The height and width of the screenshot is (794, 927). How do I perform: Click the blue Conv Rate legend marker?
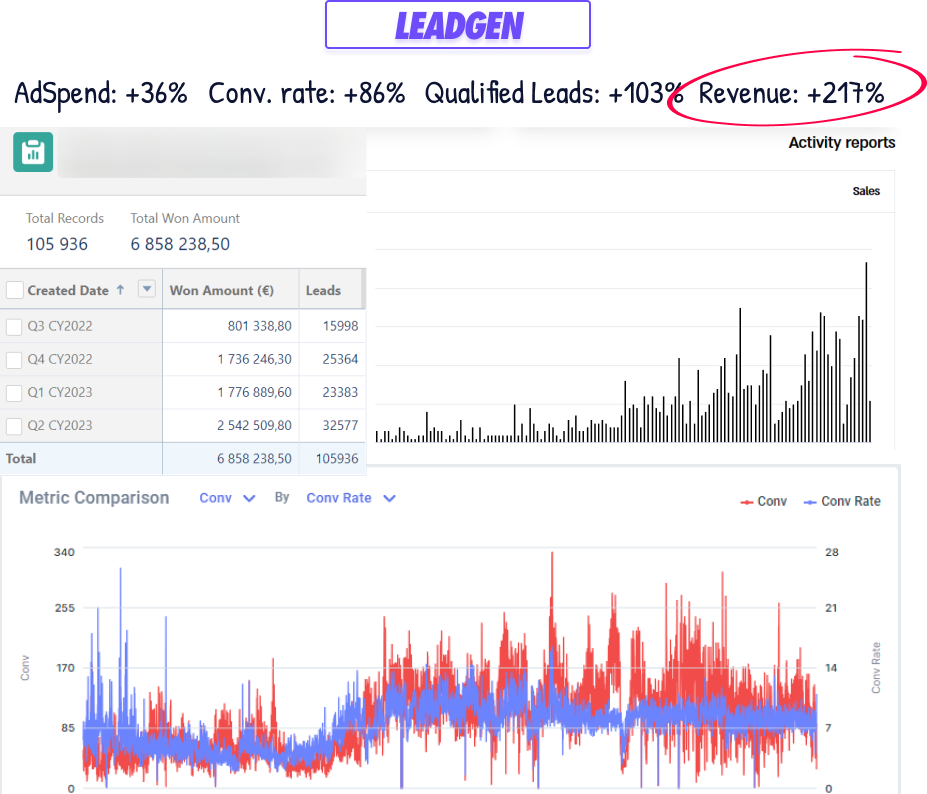810,502
